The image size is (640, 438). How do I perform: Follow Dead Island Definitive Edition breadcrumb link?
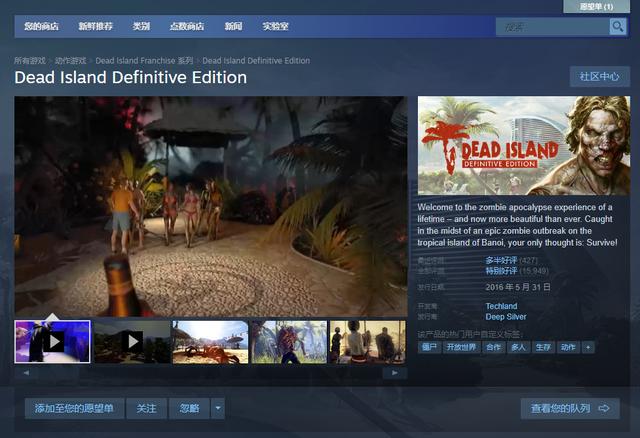coord(256,61)
